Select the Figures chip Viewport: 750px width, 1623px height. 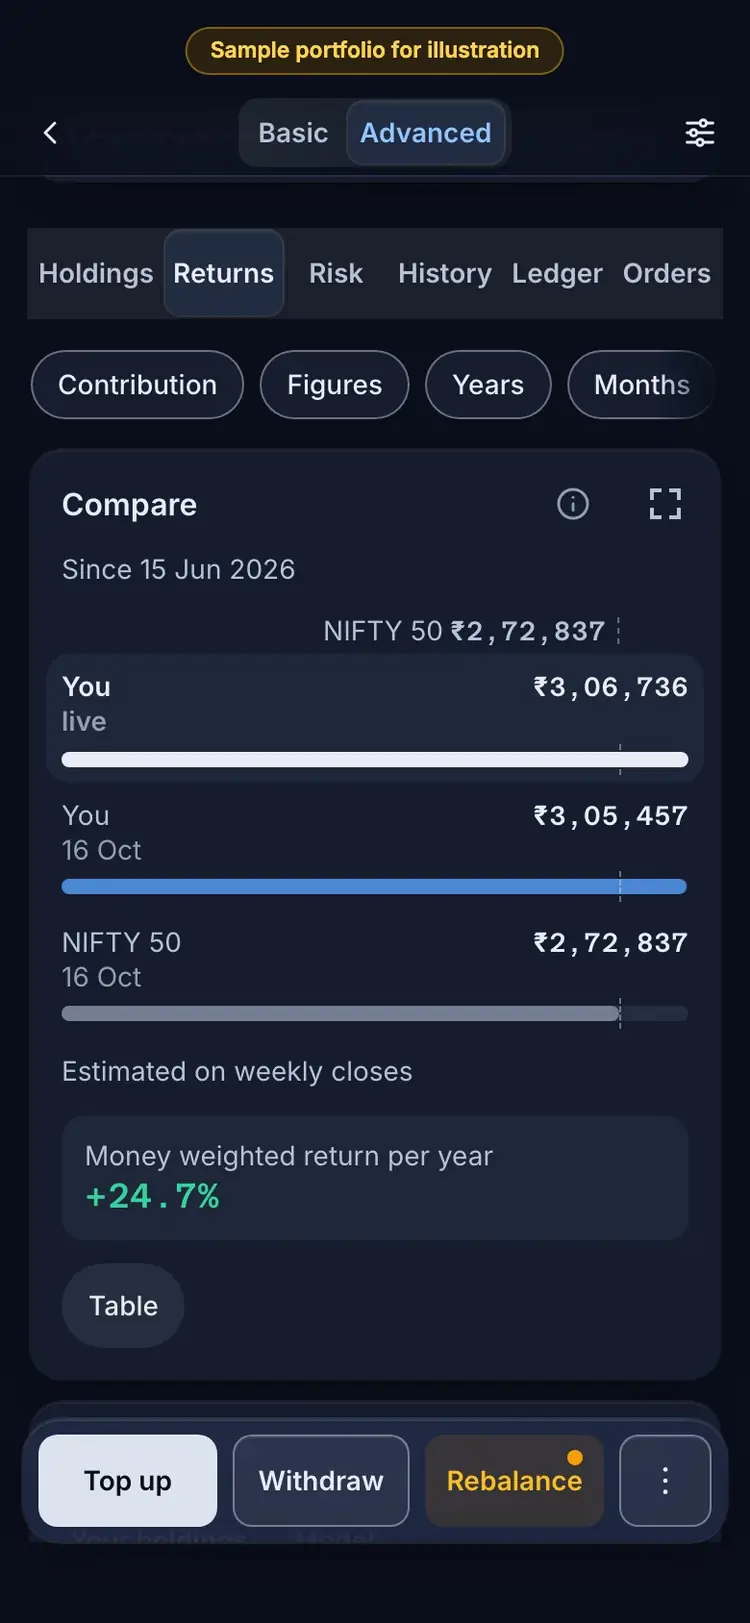pos(335,385)
